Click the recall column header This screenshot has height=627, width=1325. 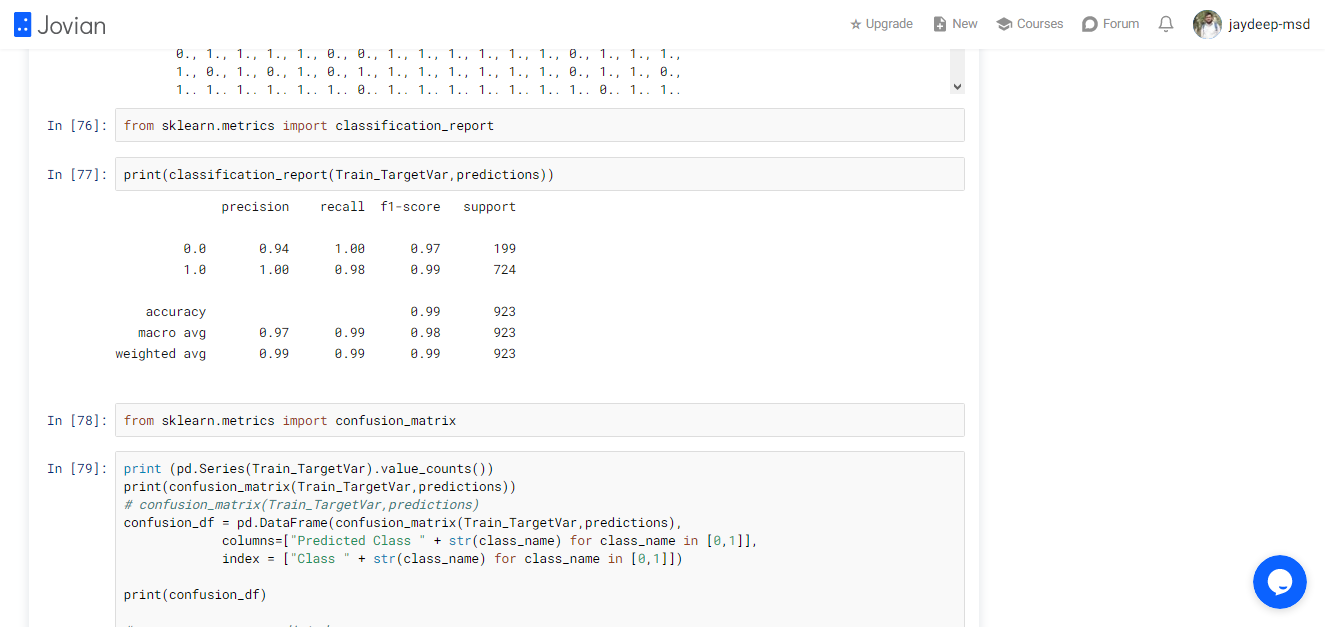[x=342, y=207]
